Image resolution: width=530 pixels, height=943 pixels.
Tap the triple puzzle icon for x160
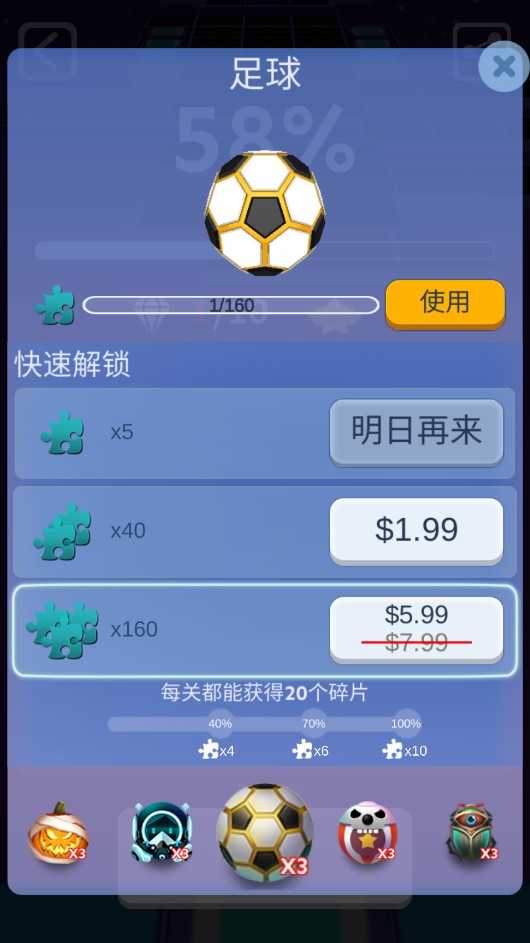pyautogui.click(x=62, y=629)
